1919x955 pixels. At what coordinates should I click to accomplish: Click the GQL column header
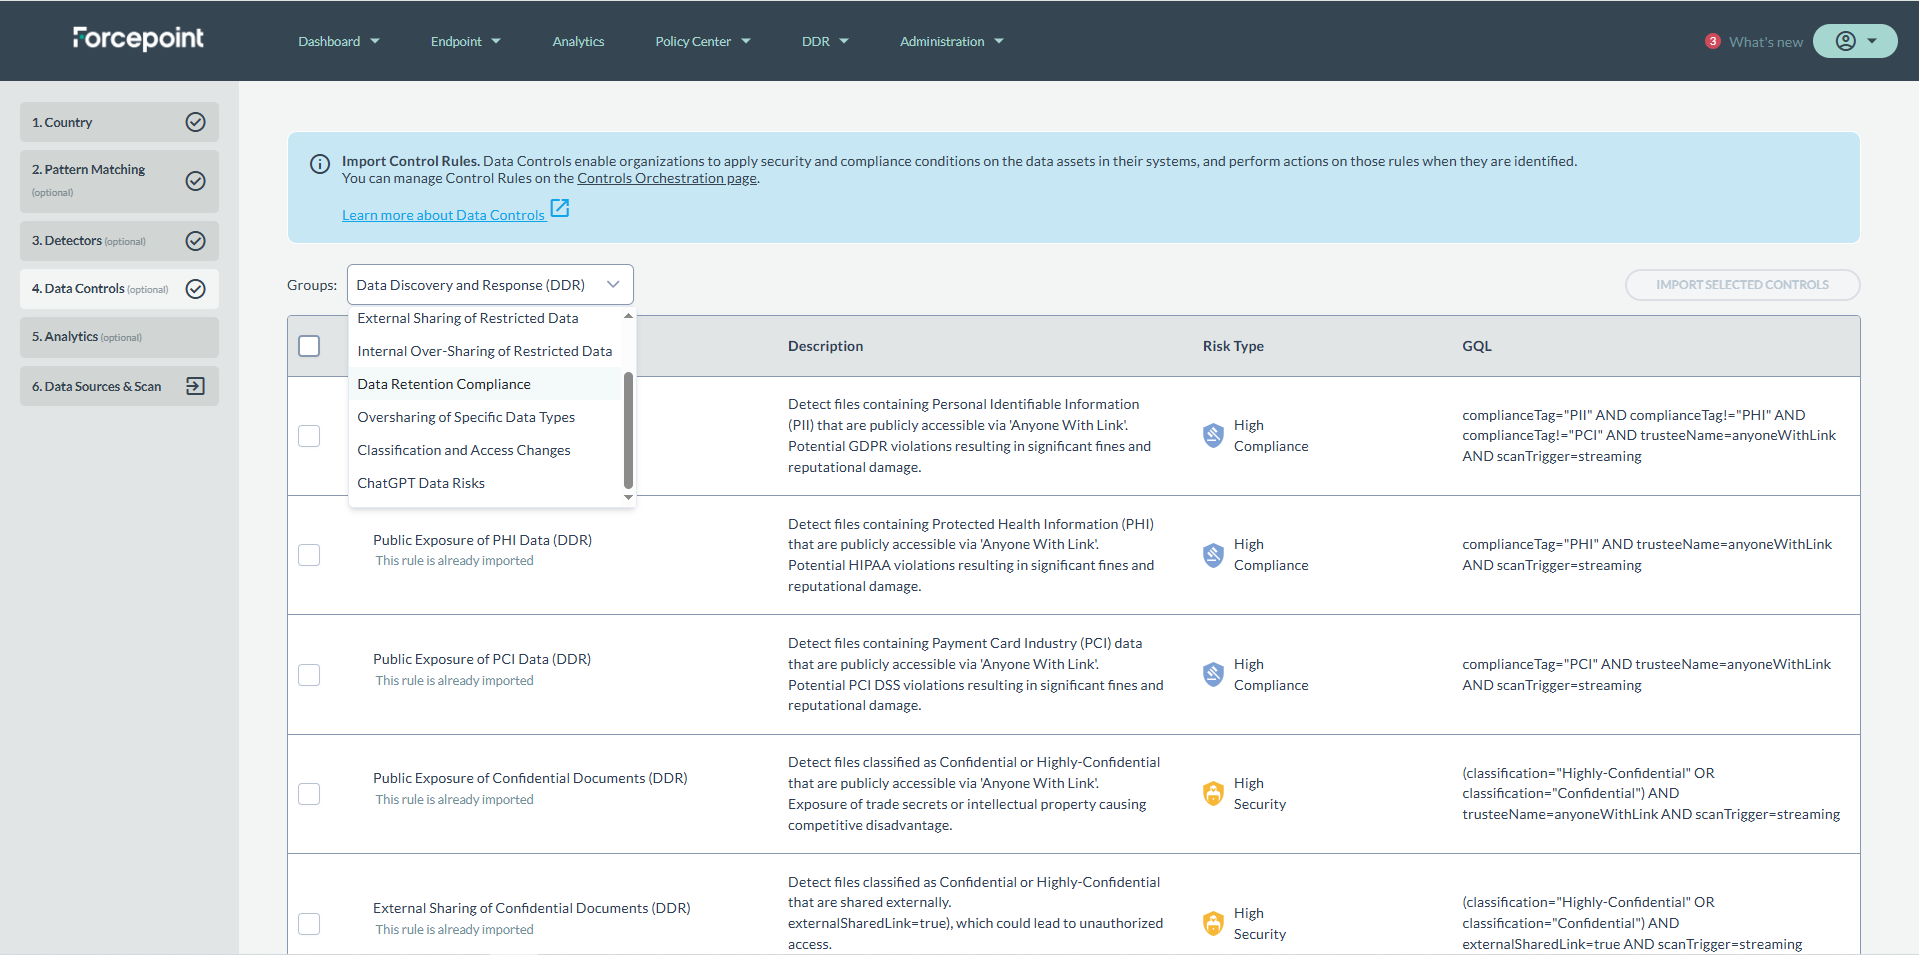[1476, 346]
